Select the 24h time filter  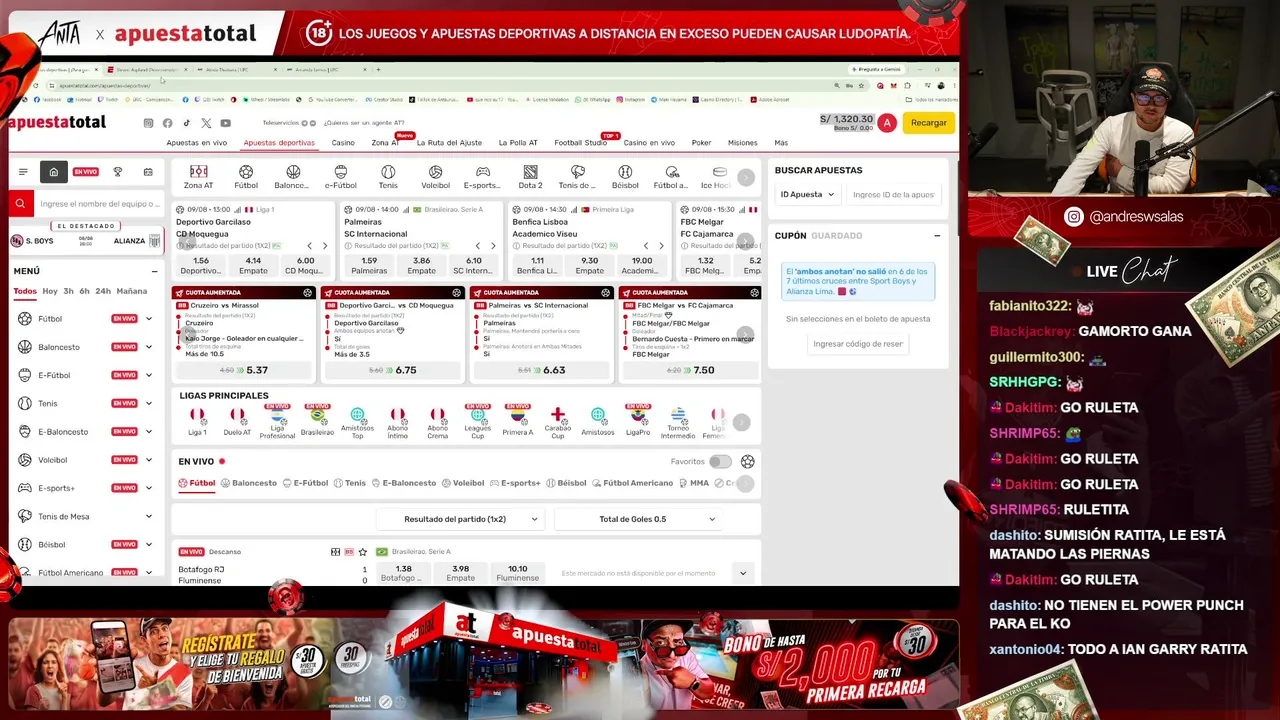103,291
